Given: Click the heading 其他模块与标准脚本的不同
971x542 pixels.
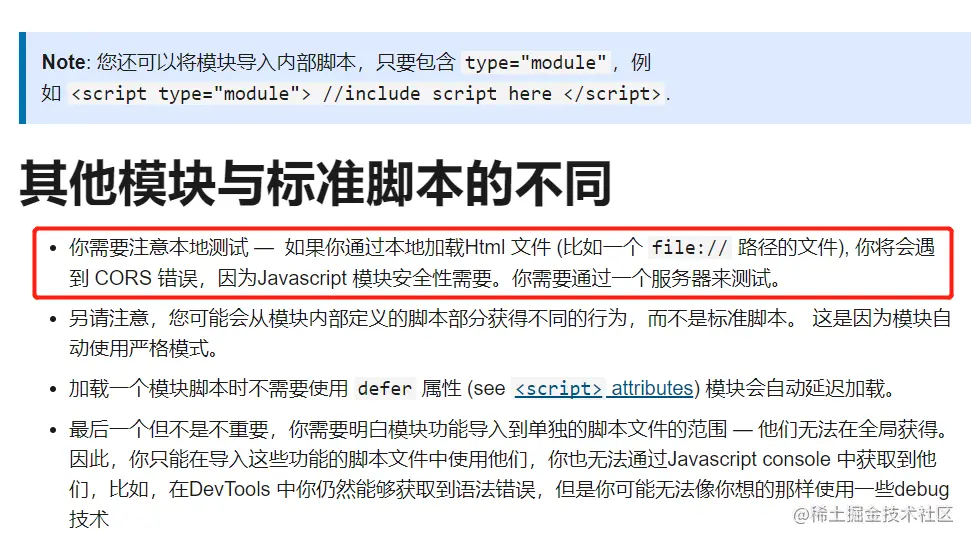Looking at the screenshot, I should pos(315,183).
